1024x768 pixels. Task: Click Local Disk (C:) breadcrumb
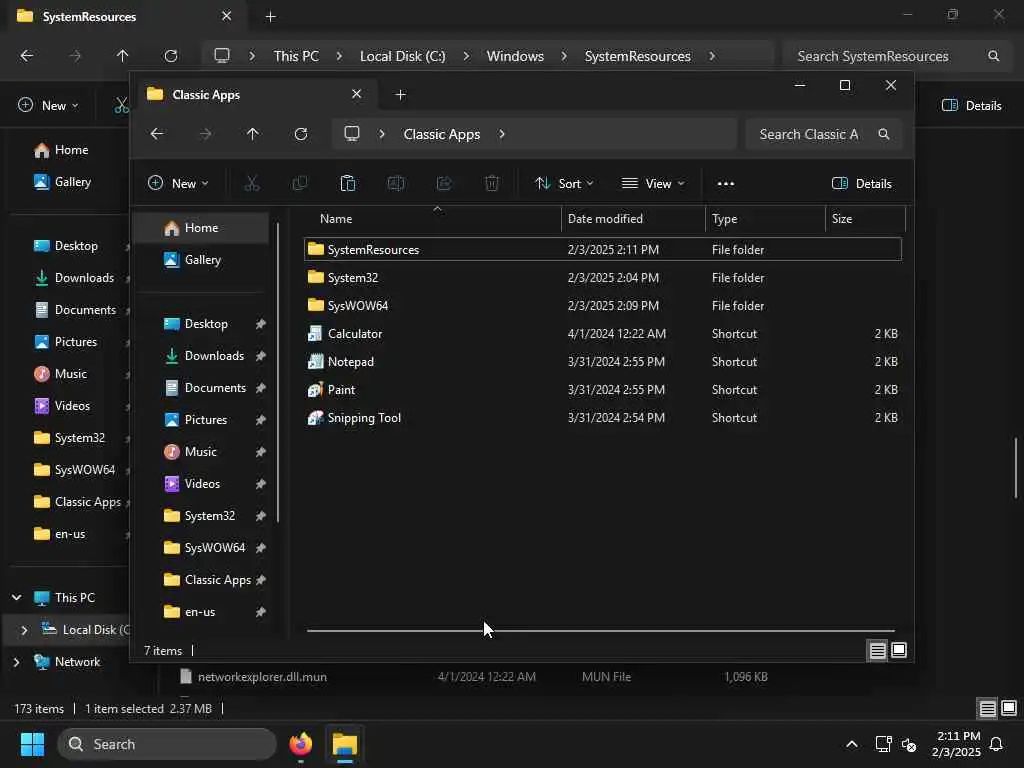[x=402, y=56]
